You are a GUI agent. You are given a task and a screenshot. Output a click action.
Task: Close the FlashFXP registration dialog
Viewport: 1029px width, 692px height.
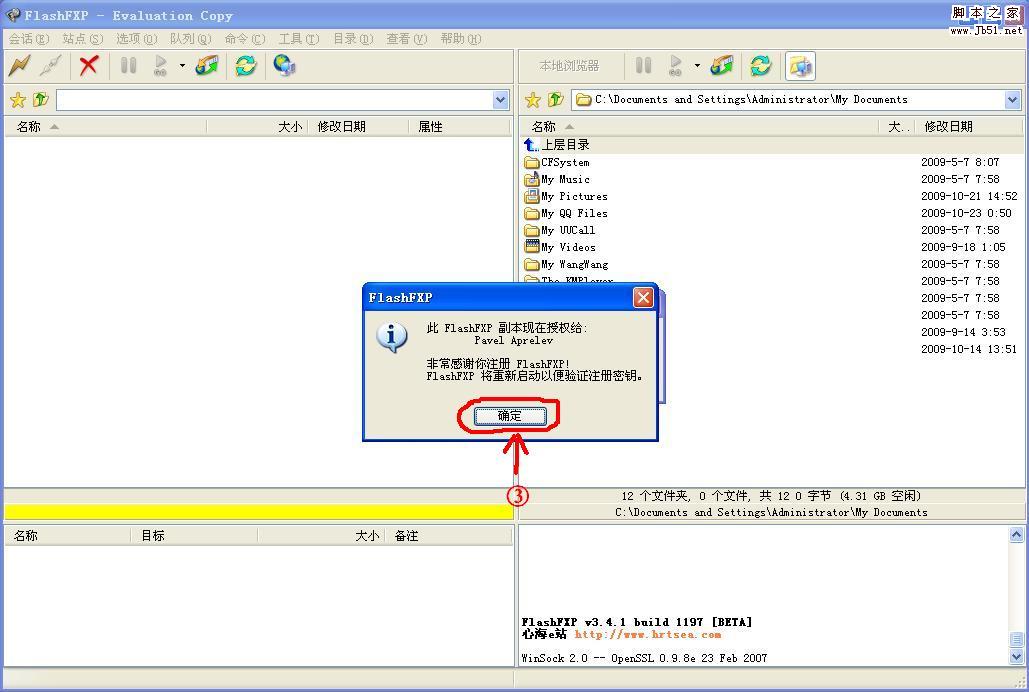pyautogui.click(x=643, y=298)
